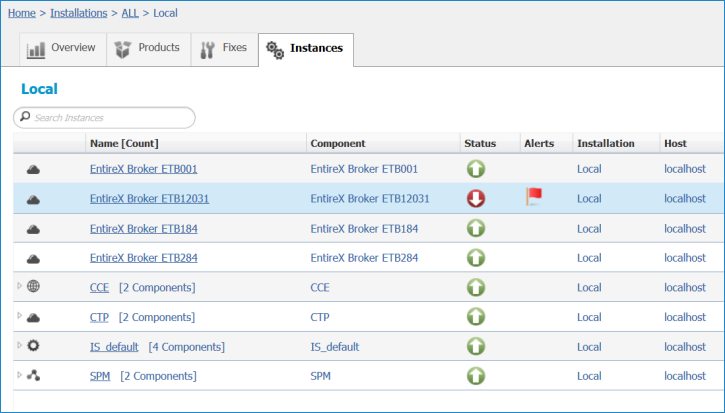Click '[4 Components]' text in IS_default row
Viewport: 725px width, 413px height.
tap(187, 347)
